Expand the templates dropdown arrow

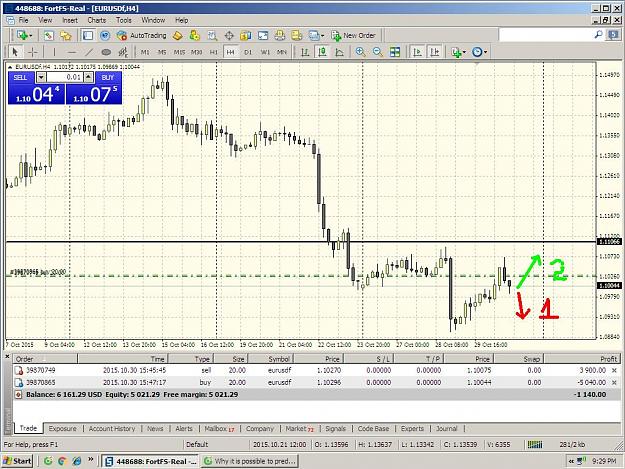[x=322, y=36]
